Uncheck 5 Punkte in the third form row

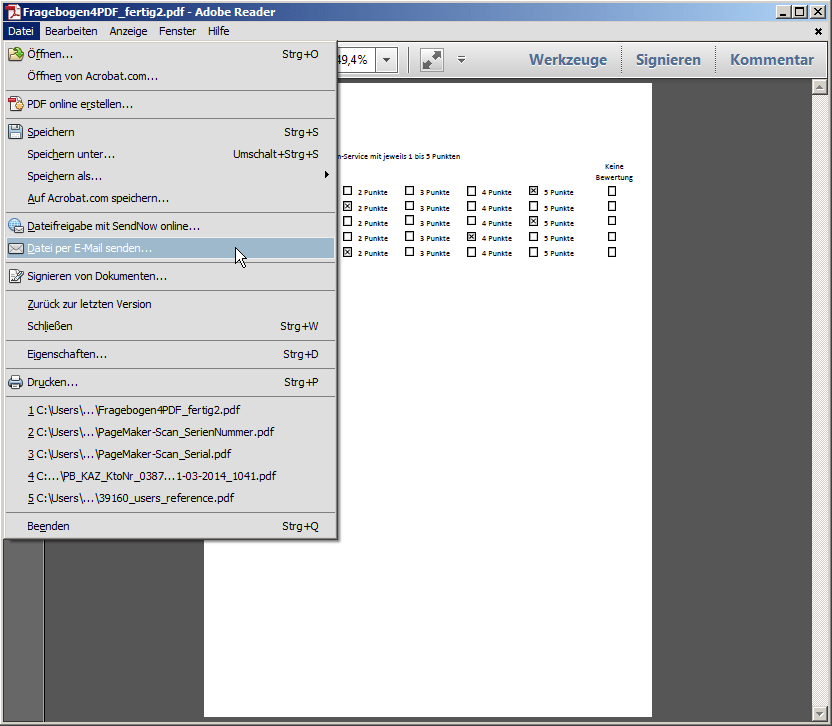coord(533,221)
